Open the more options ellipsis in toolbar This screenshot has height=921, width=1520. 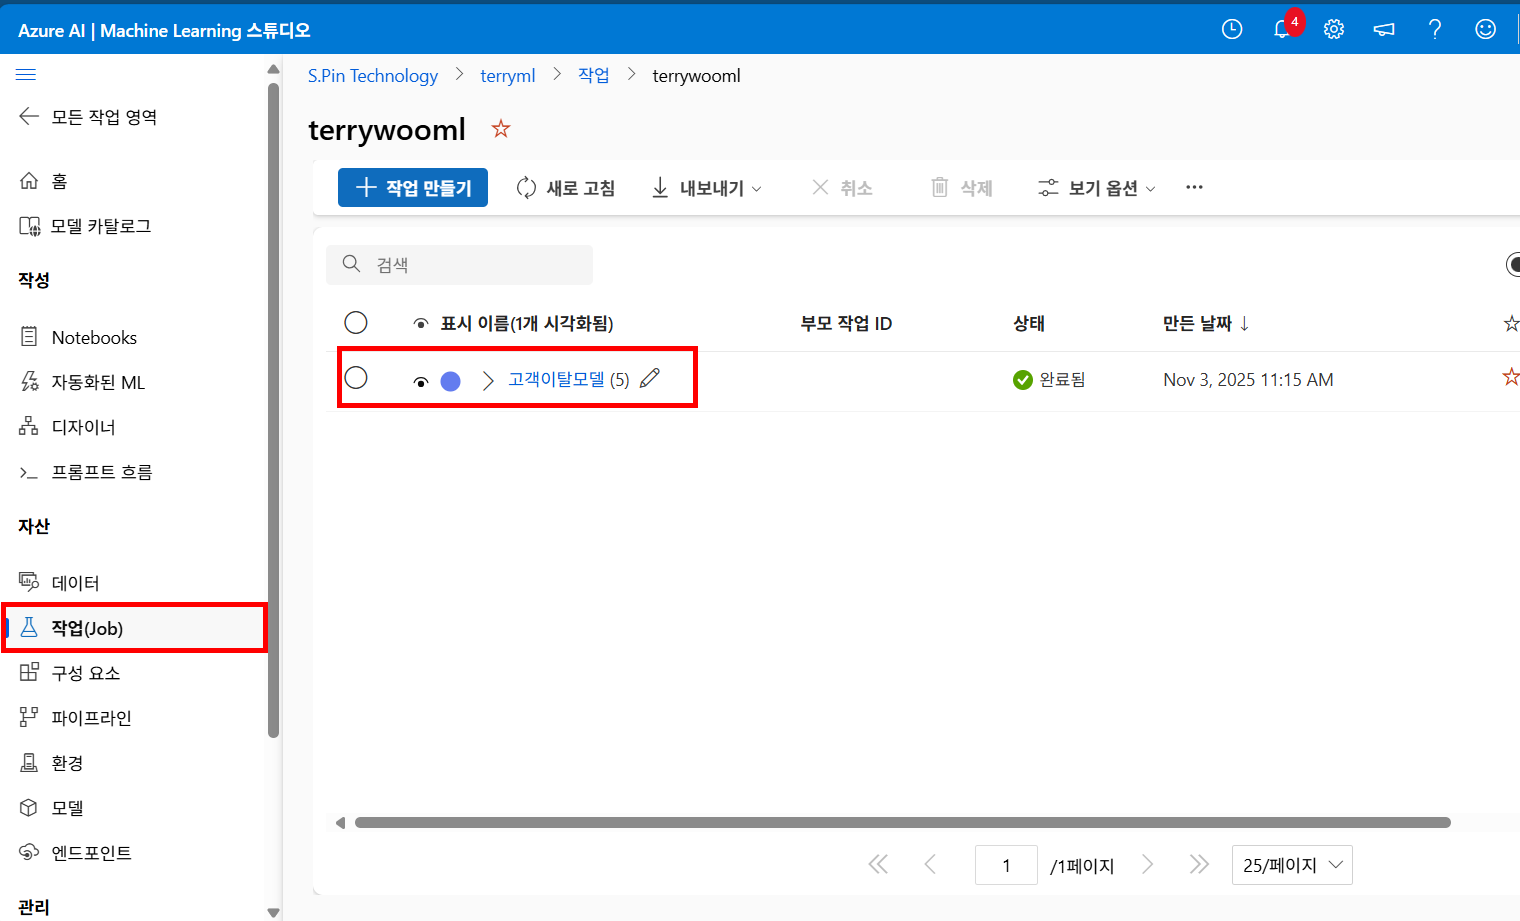1194,187
